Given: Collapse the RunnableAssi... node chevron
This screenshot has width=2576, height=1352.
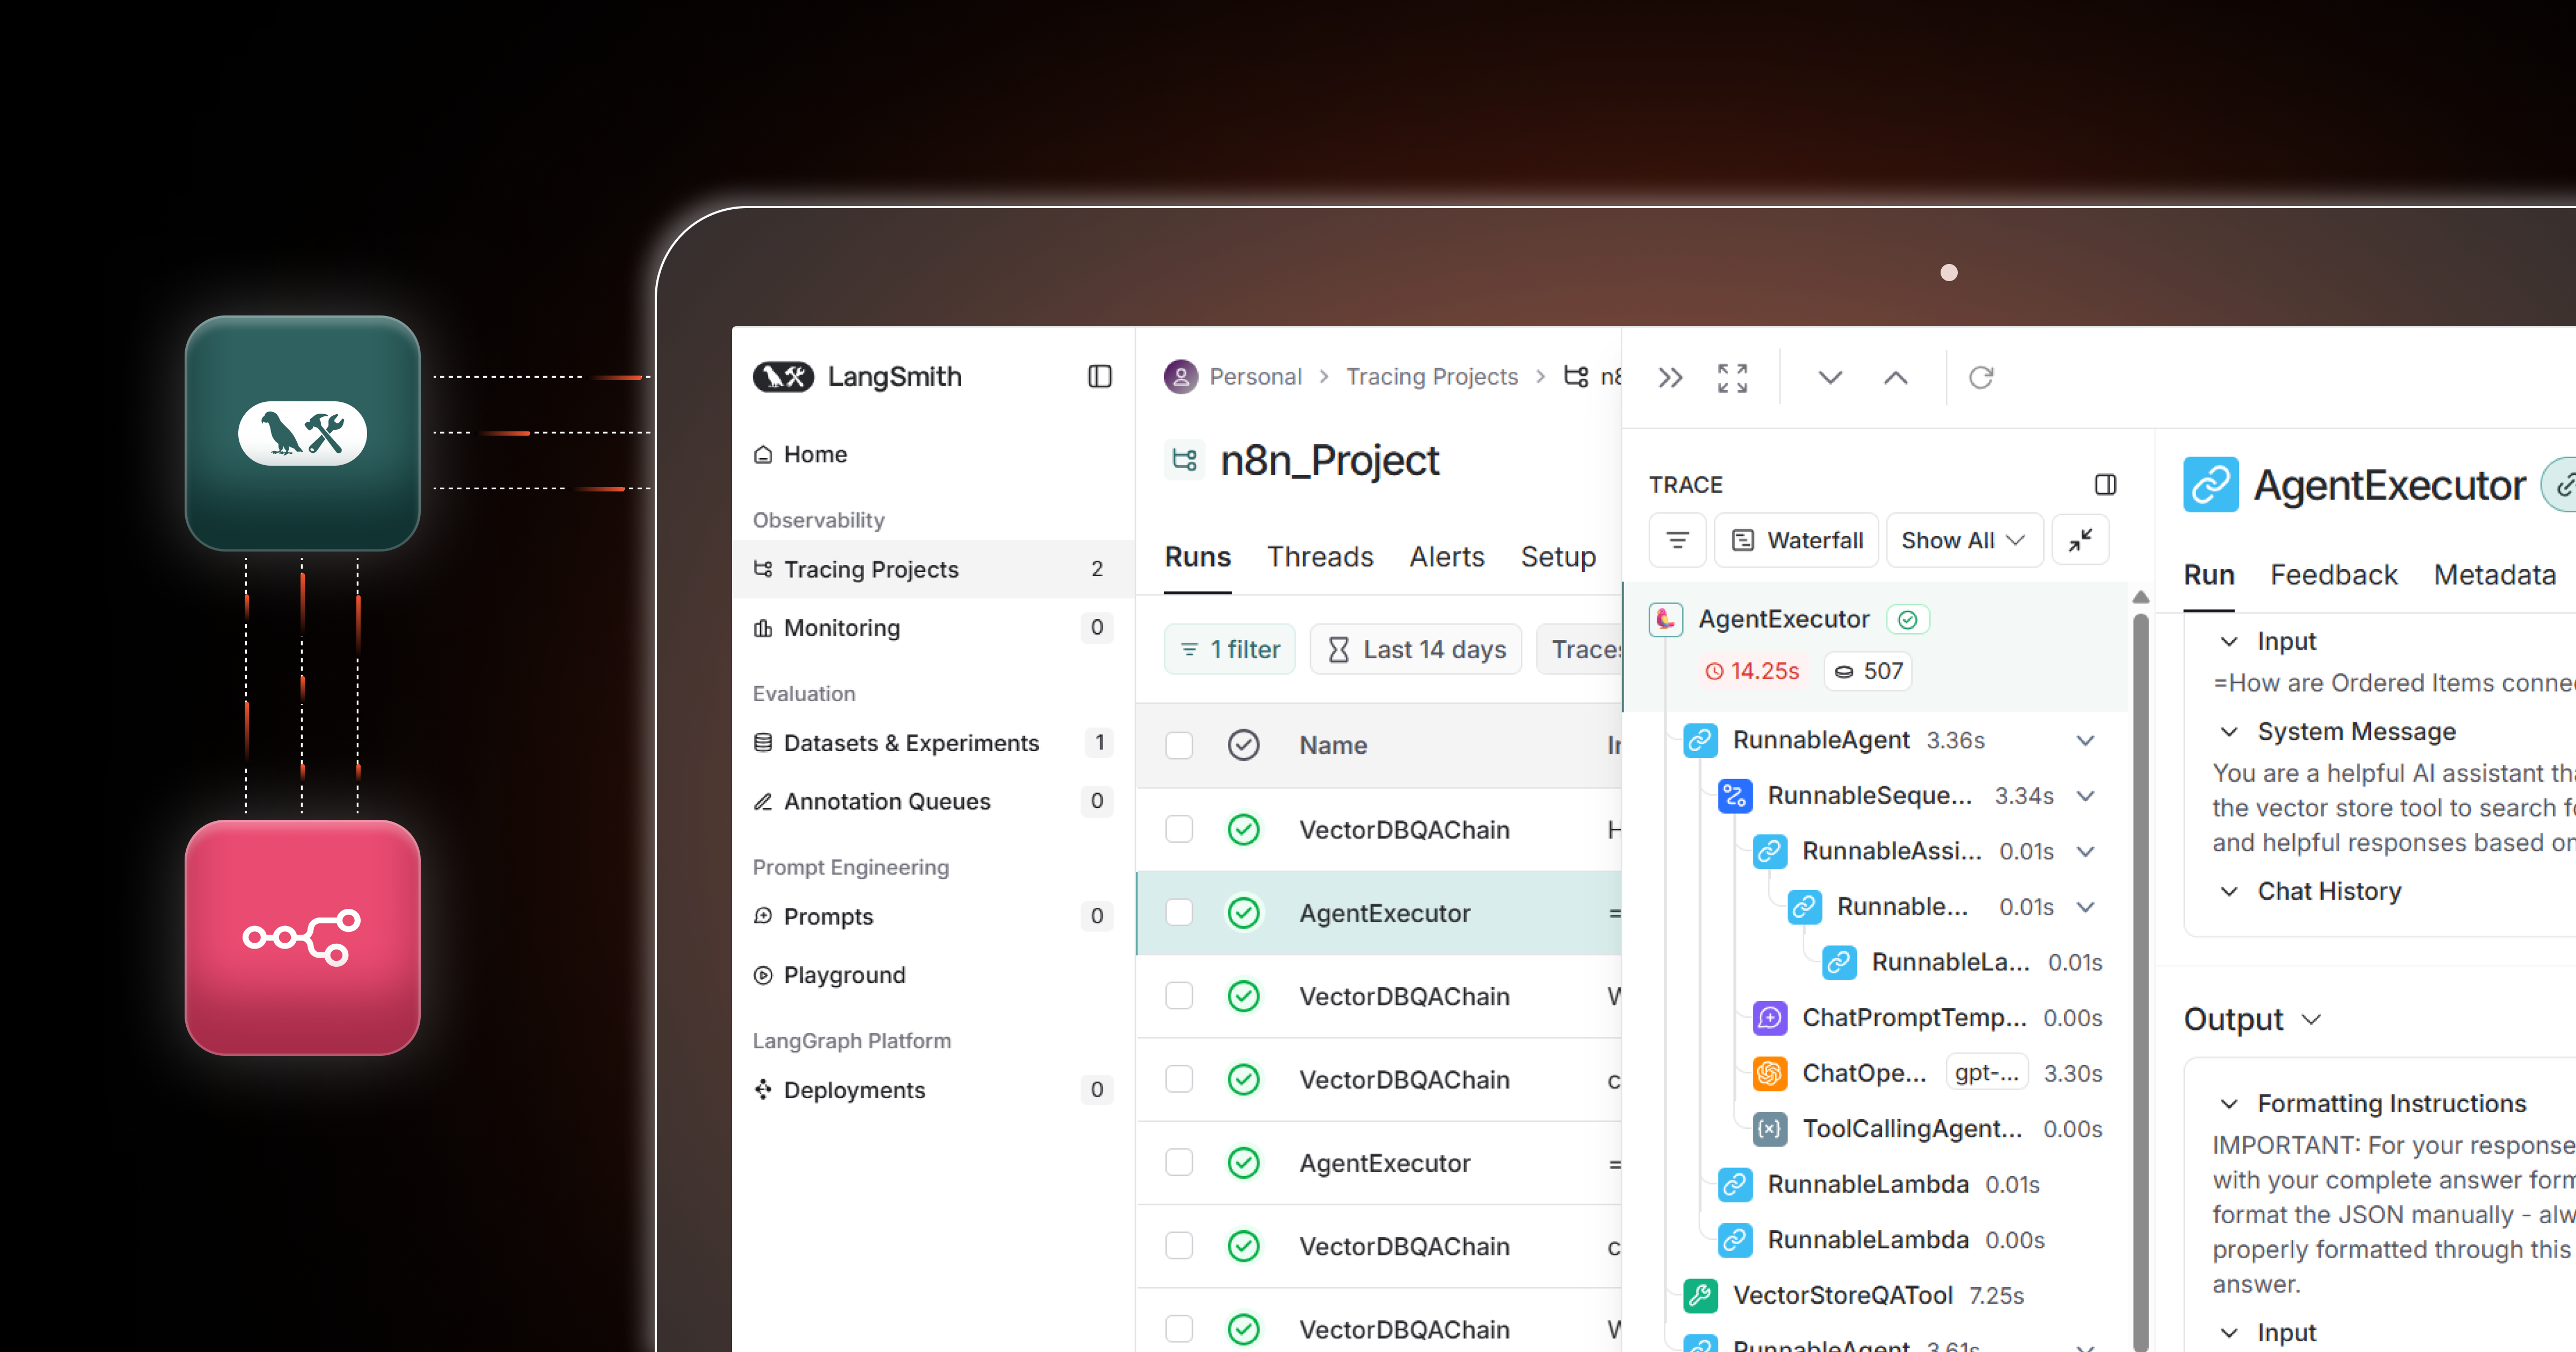Looking at the screenshot, I should 2085,852.
